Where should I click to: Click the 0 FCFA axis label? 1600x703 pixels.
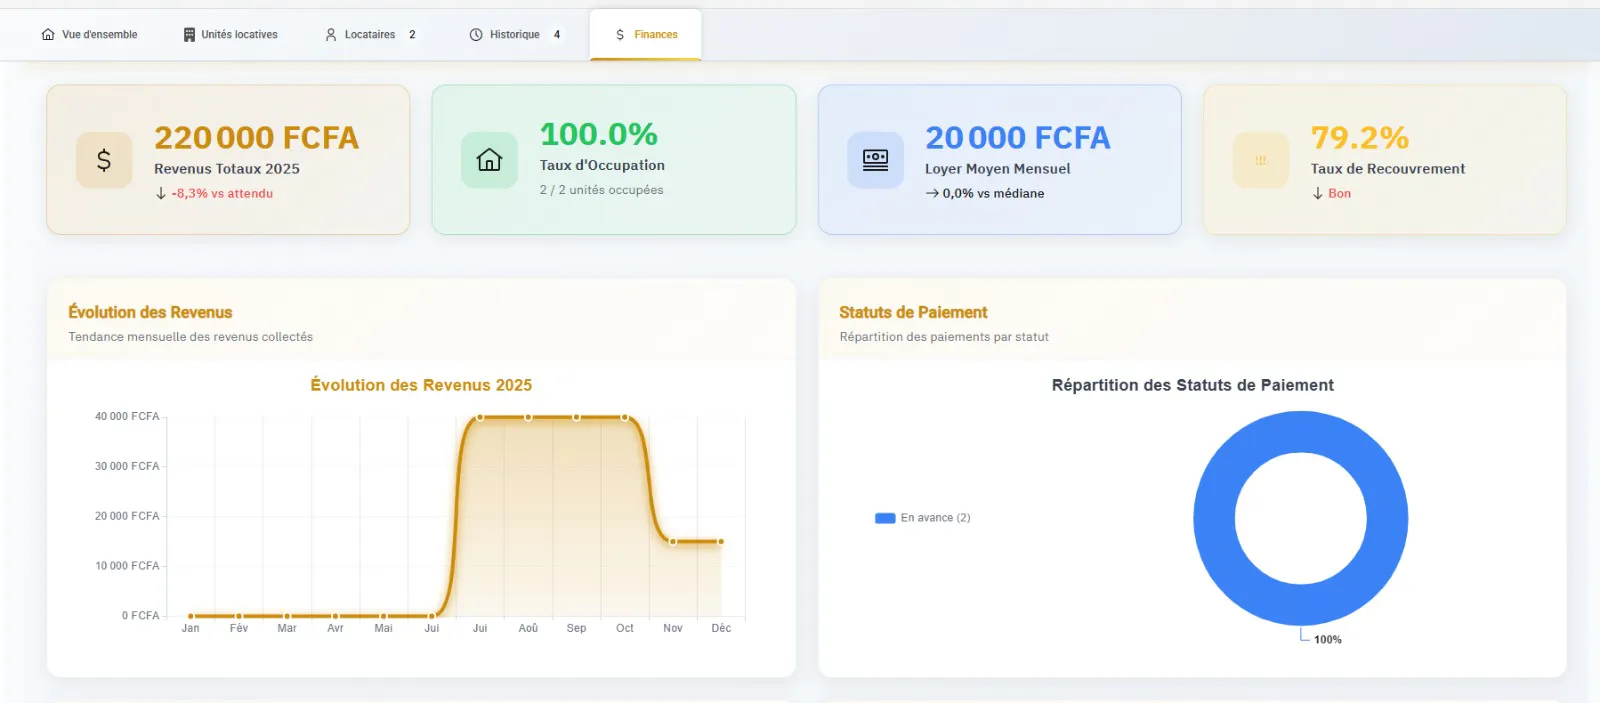(141, 616)
